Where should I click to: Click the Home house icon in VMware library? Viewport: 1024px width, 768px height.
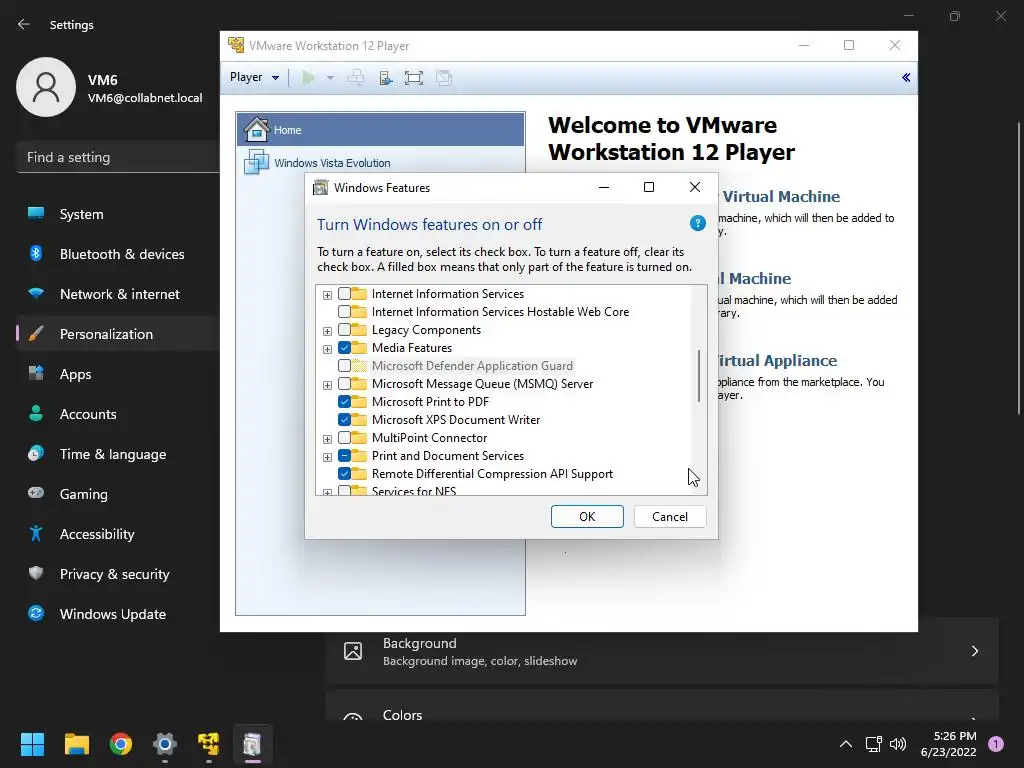pos(257,129)
